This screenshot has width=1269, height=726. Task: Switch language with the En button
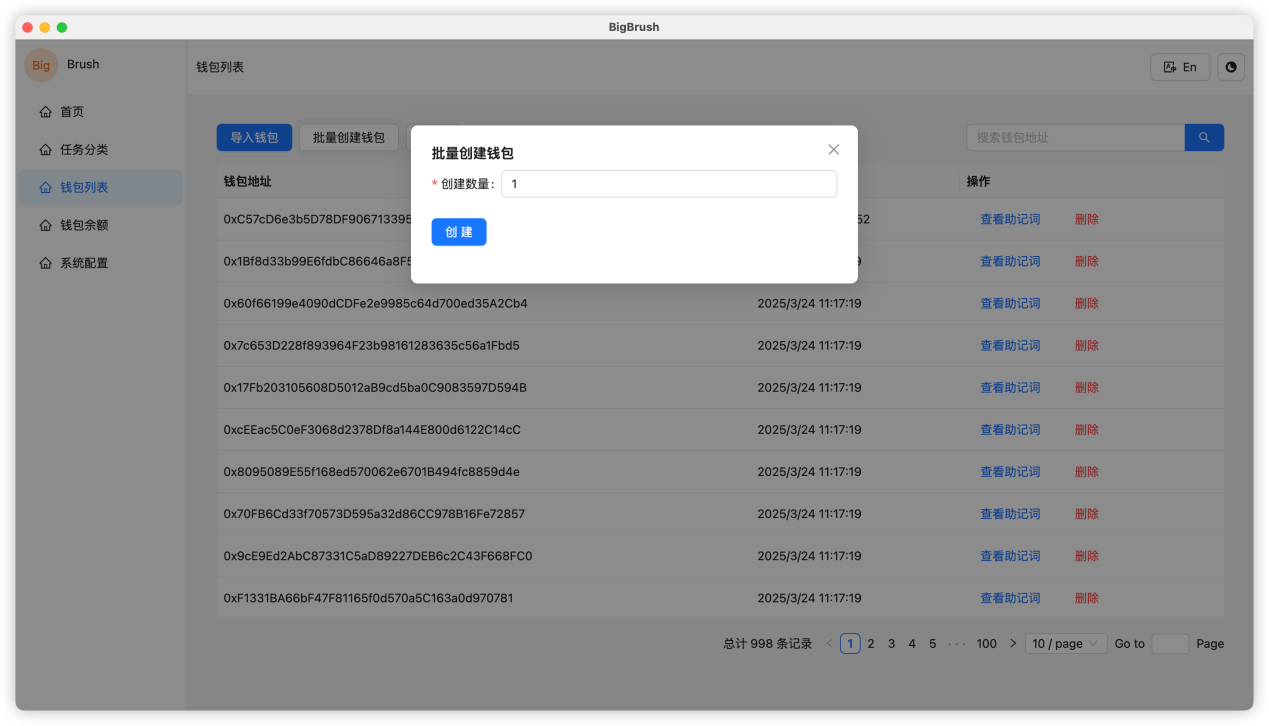point(1180,67)
